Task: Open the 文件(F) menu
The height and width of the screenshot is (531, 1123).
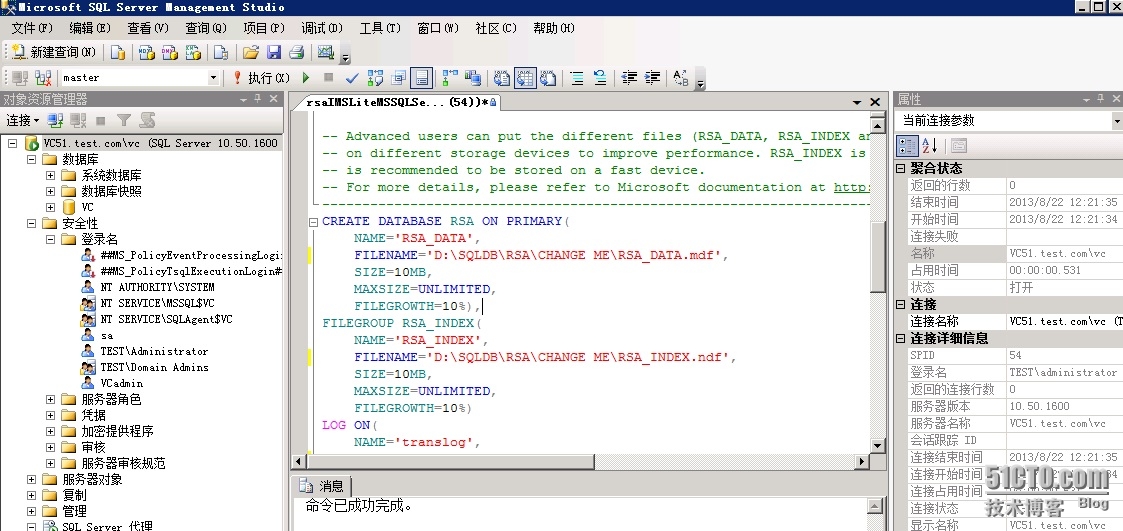Action: tap(32, 28)
